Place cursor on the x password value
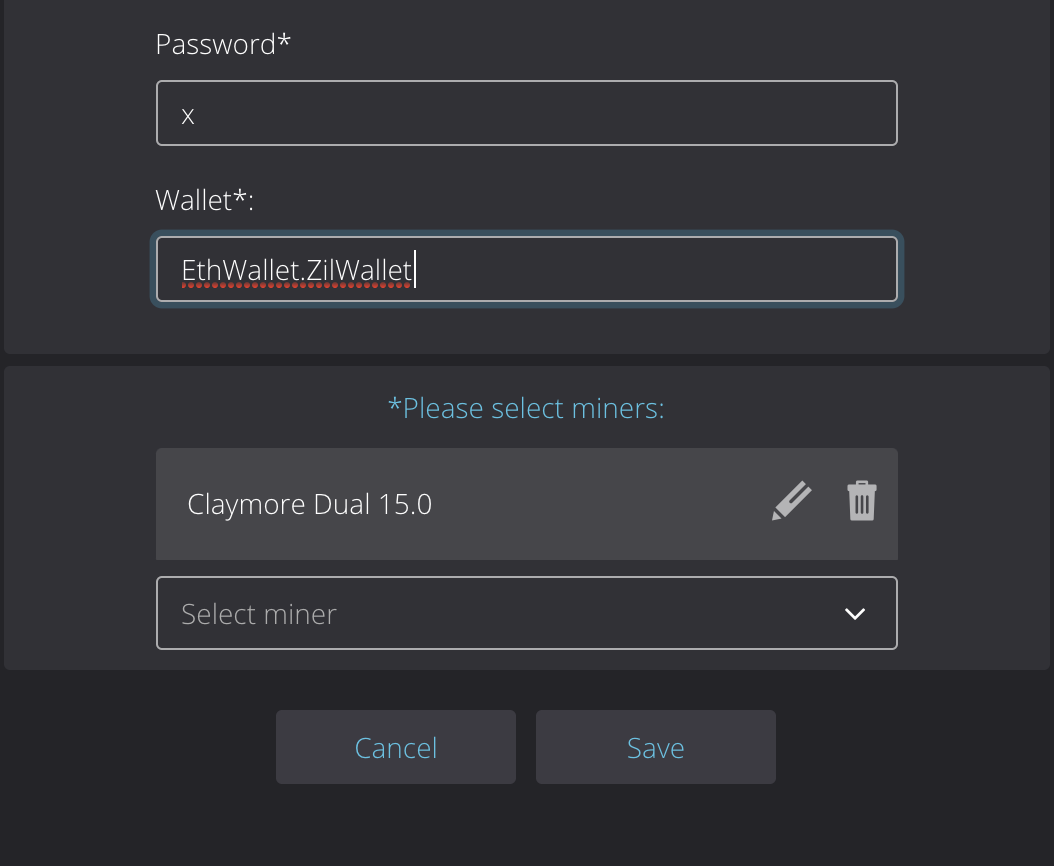 click(188, 117)
